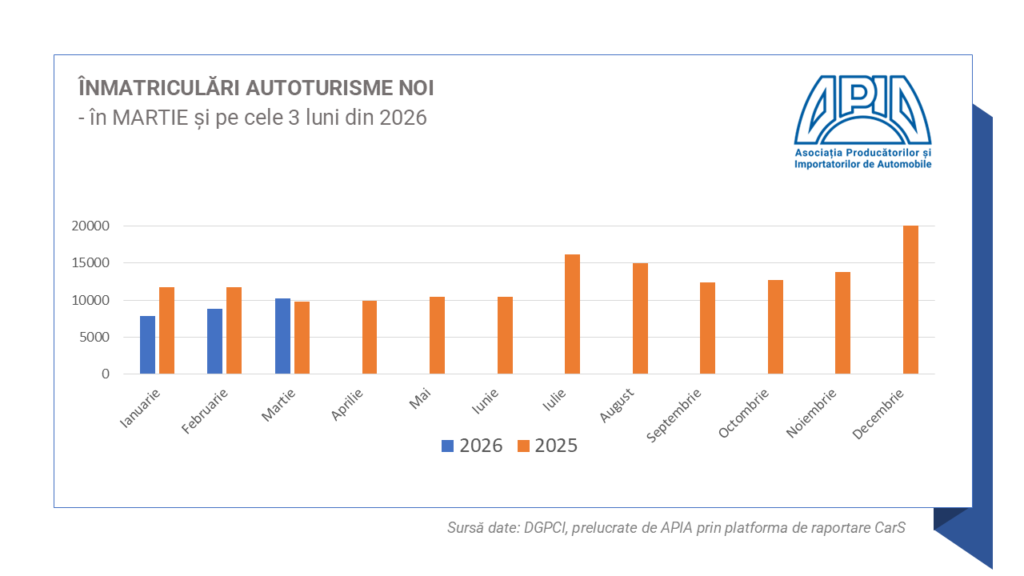Click the 5000 y-axis value
The width and height of the screenshot is (1024, 576).
click(94, 337)
